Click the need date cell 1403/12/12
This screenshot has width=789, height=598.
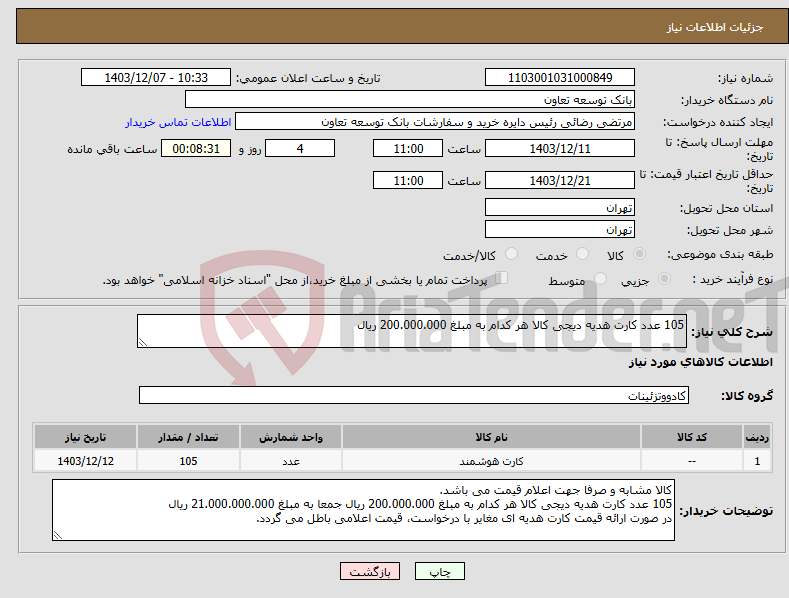coord(86,461)
